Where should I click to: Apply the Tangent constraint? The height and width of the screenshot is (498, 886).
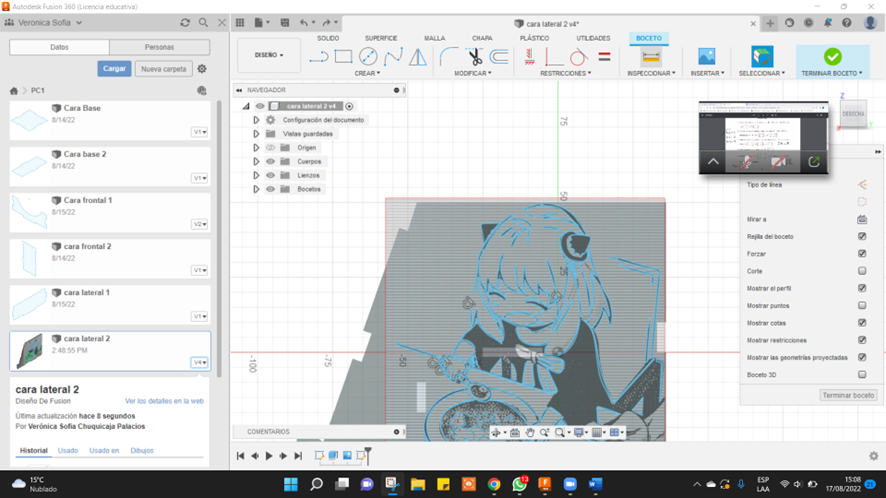pos(578,57)
